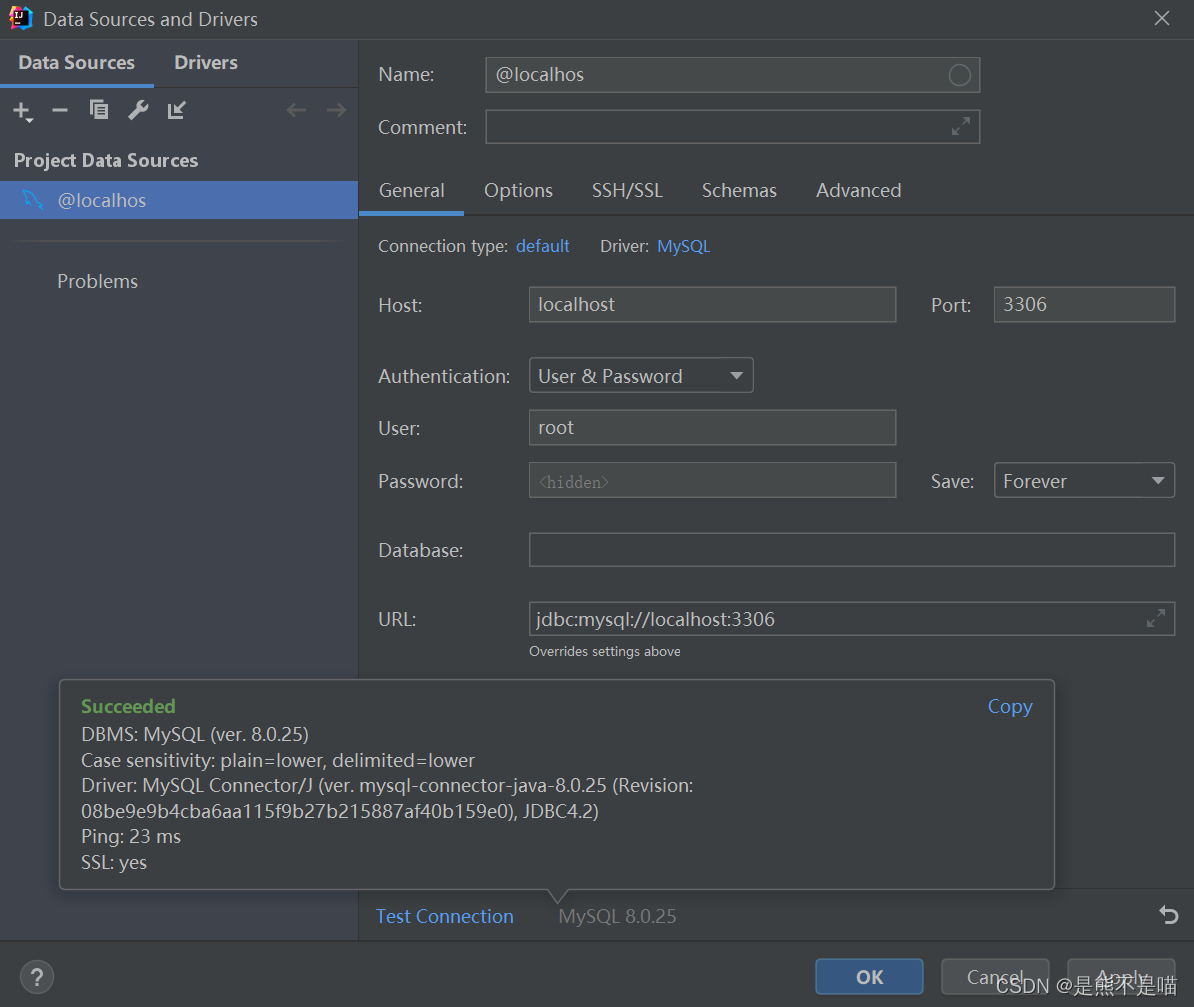Go back with left arrow icon
The height and width of the screenshot is (1007, 1194).
click(296, 110)
